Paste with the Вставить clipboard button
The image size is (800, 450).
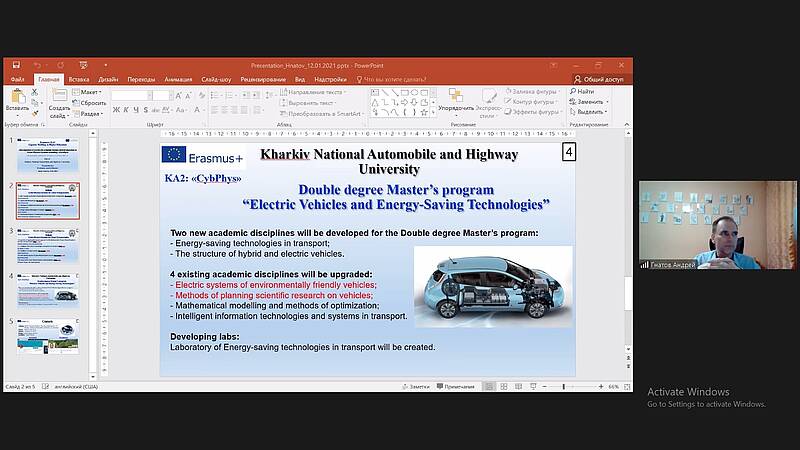(x=17, y=101)
